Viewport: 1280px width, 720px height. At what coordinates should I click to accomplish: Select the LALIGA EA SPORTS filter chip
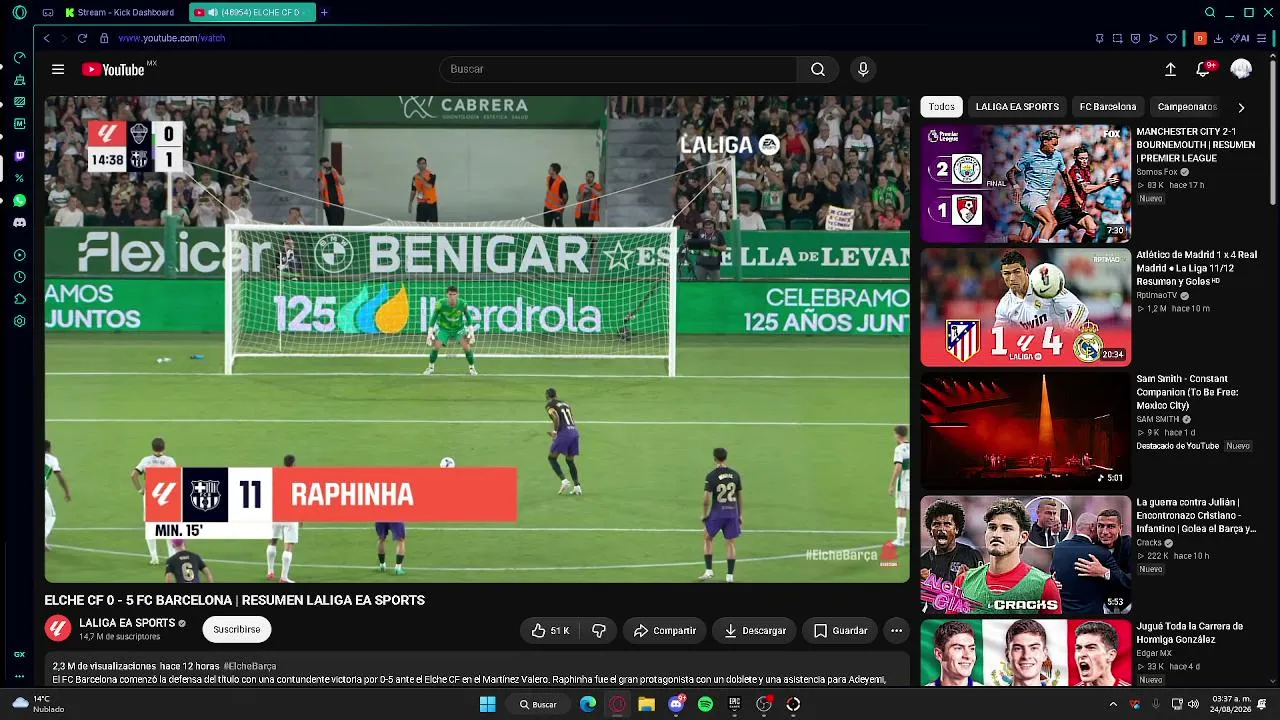click(1017, 106)
